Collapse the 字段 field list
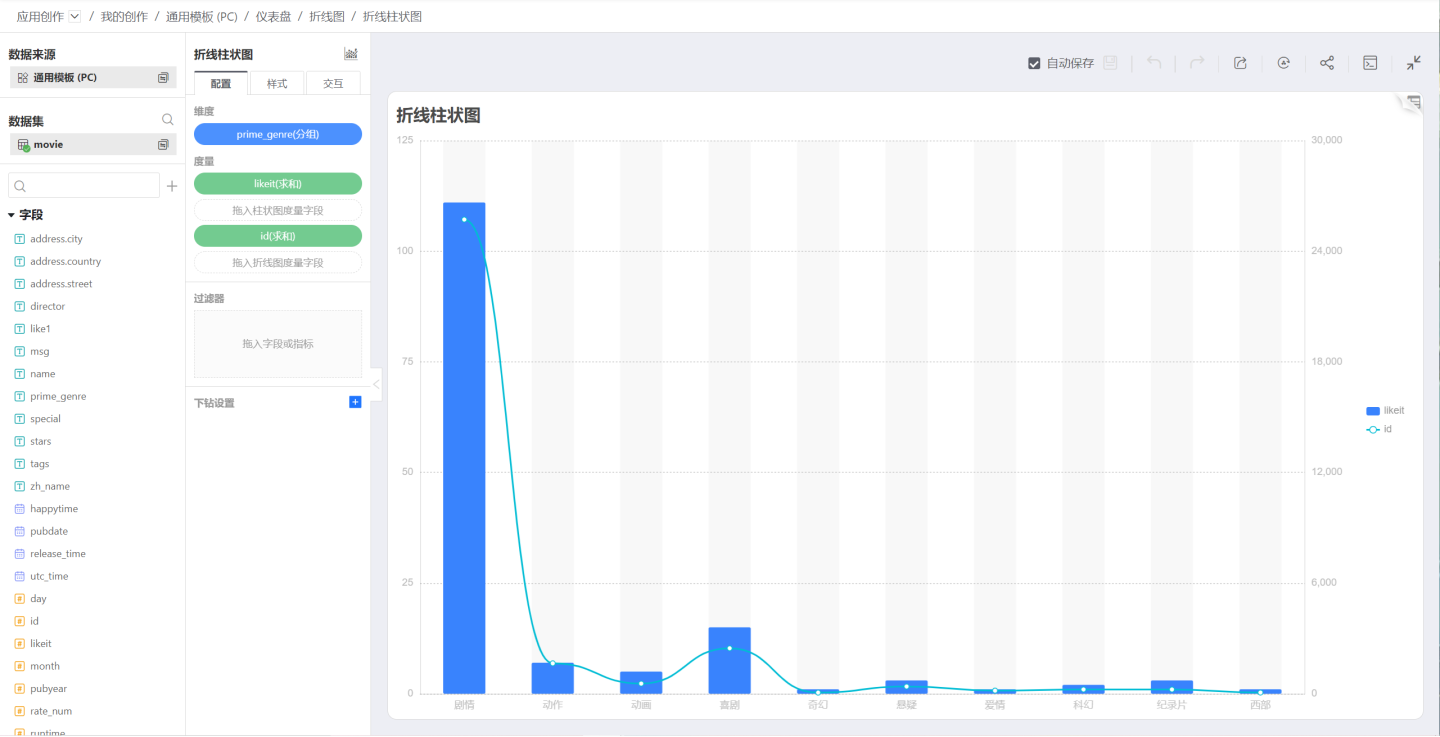 tap(11, 215)
